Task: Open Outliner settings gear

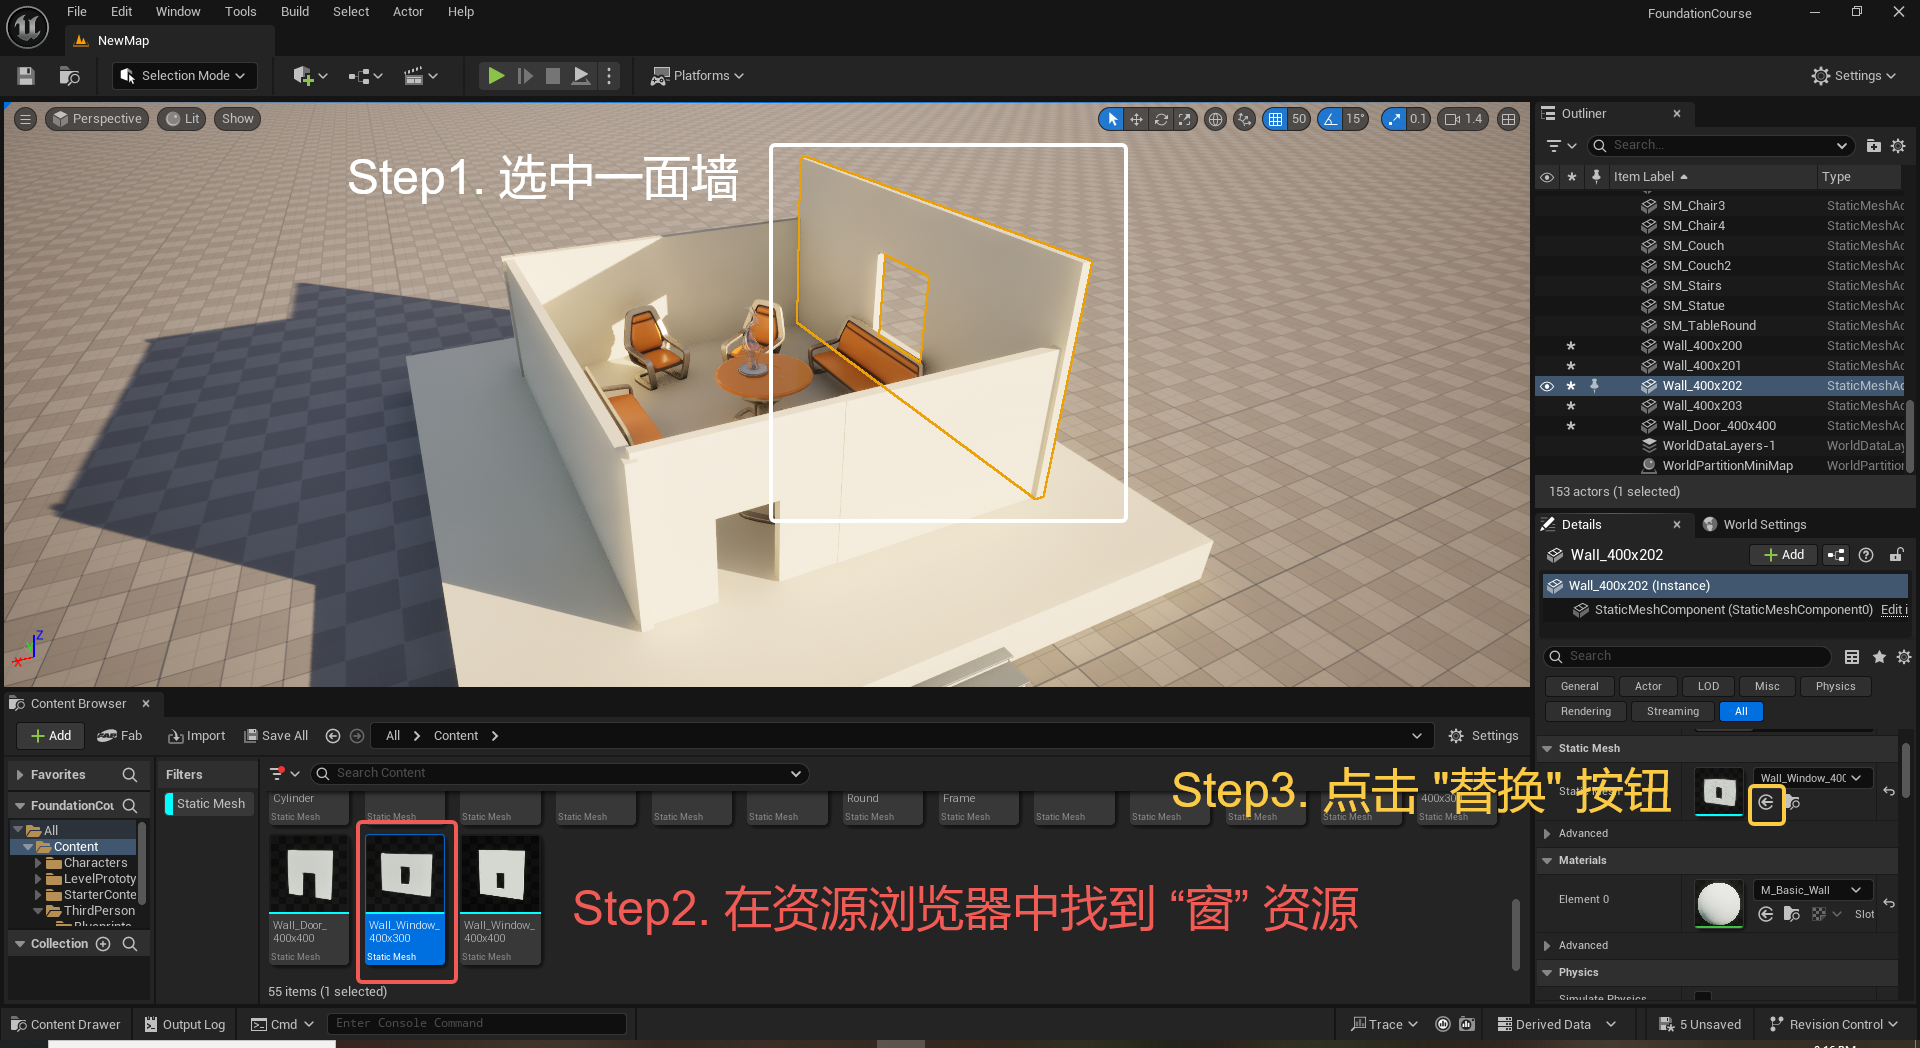Action: [x=1898, y=146]
